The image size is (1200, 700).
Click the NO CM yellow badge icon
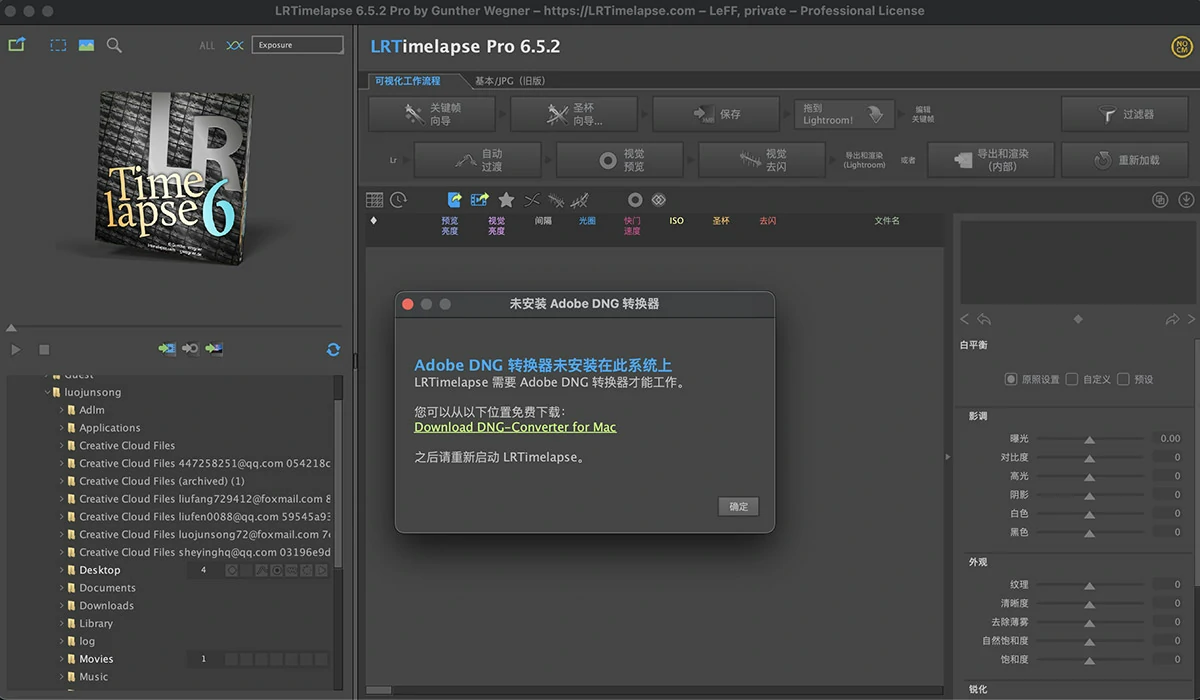(x=1182, y=47)
